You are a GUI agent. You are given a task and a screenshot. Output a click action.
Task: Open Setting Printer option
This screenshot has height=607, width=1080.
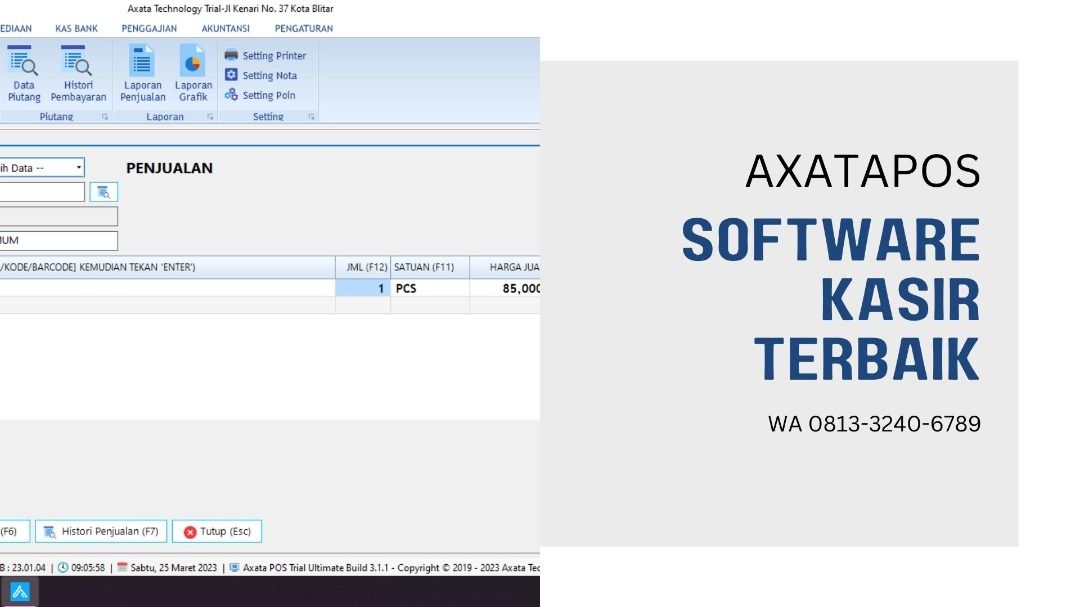click(266, 56)
